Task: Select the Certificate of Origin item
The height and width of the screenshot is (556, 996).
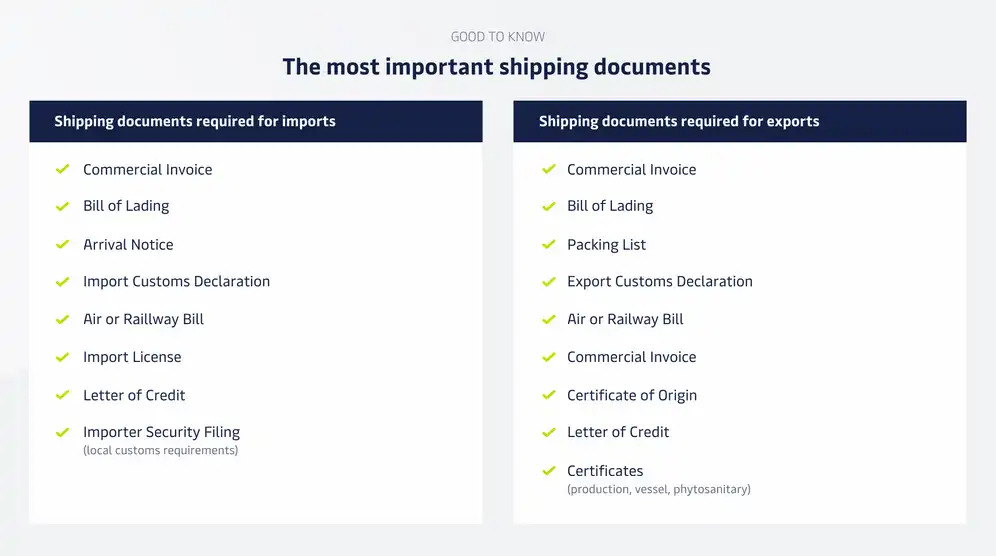Action: tap(632, 395)
